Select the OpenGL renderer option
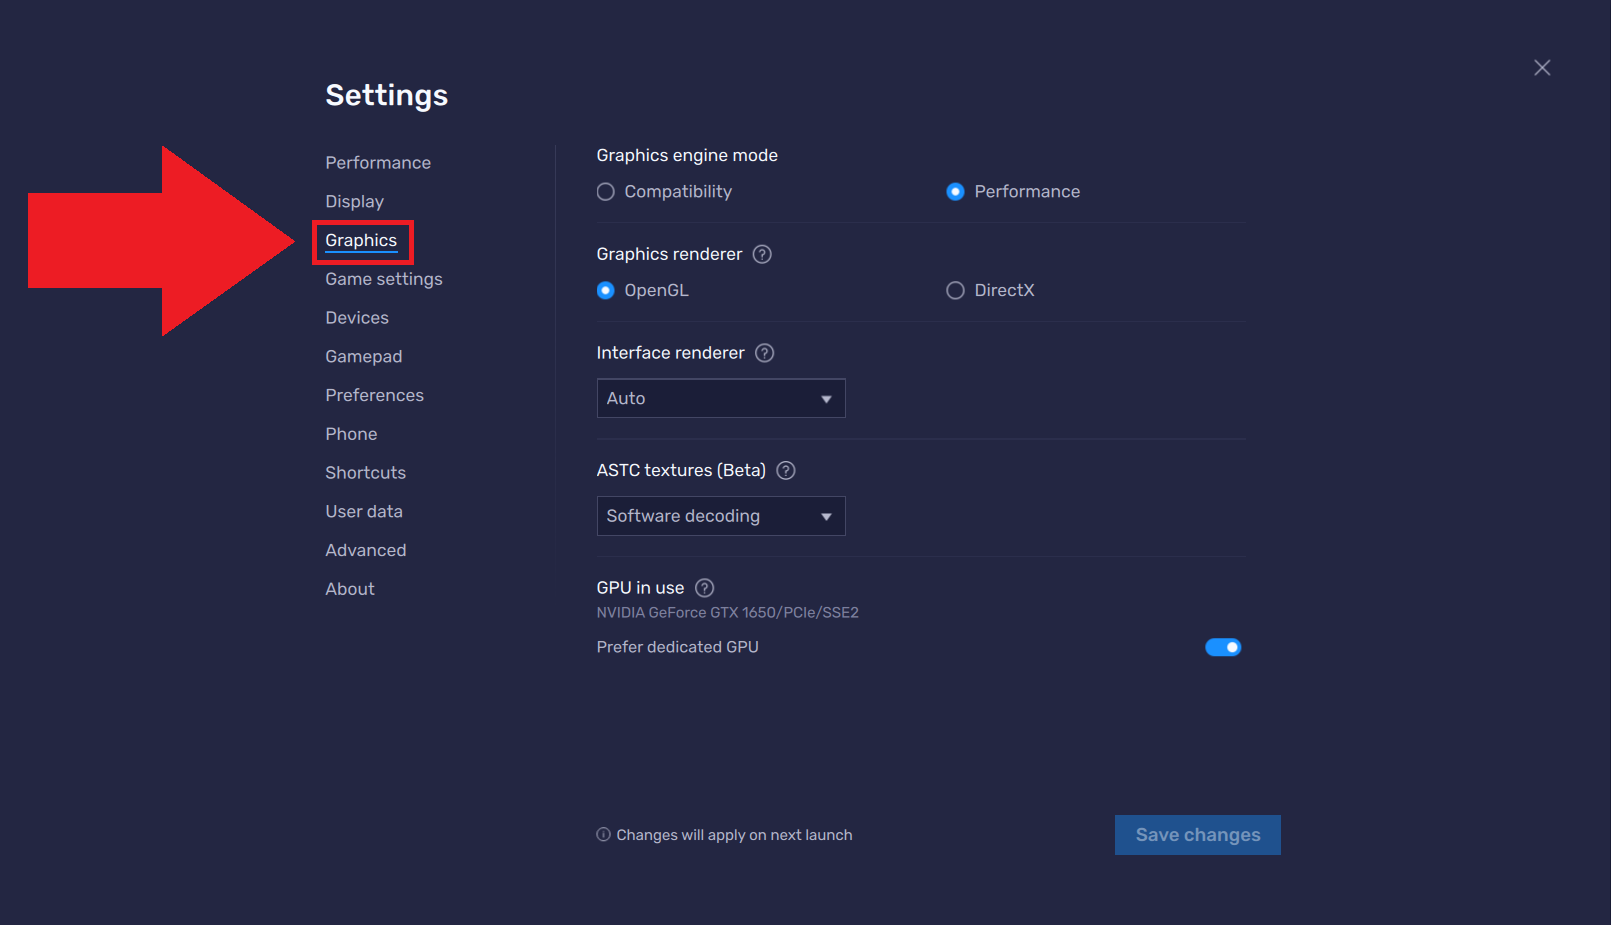Screen dimensions: 1611x925 [x=605, y=290]
